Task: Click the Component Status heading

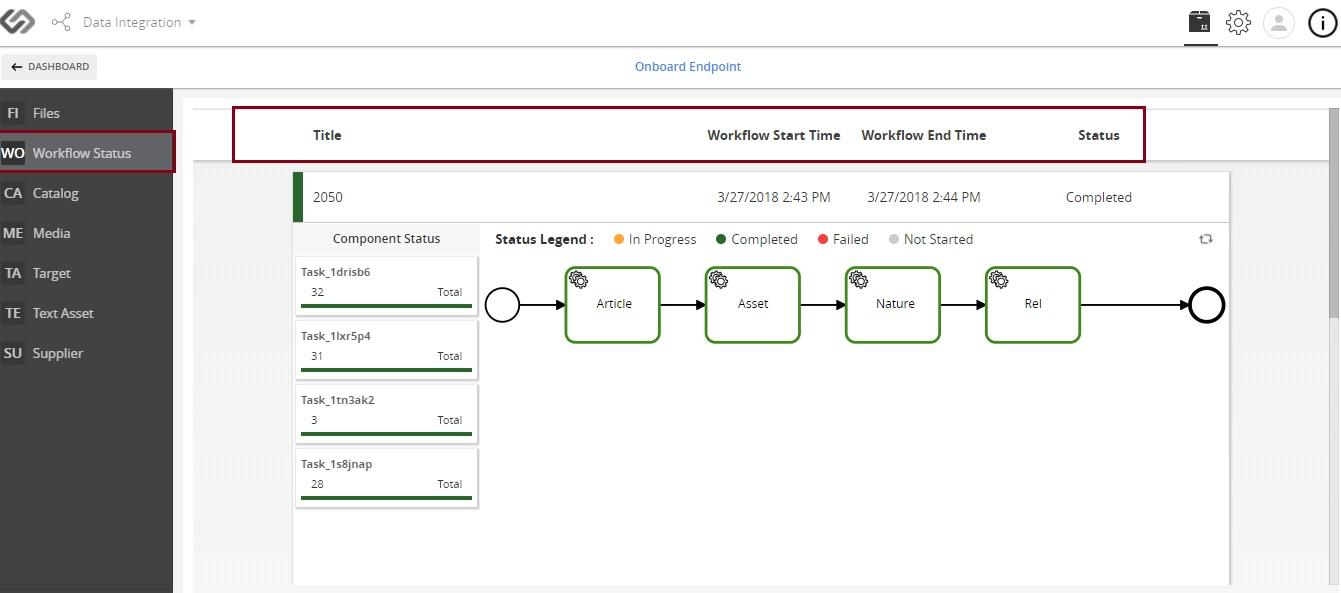Action: [x=386, y=239]
